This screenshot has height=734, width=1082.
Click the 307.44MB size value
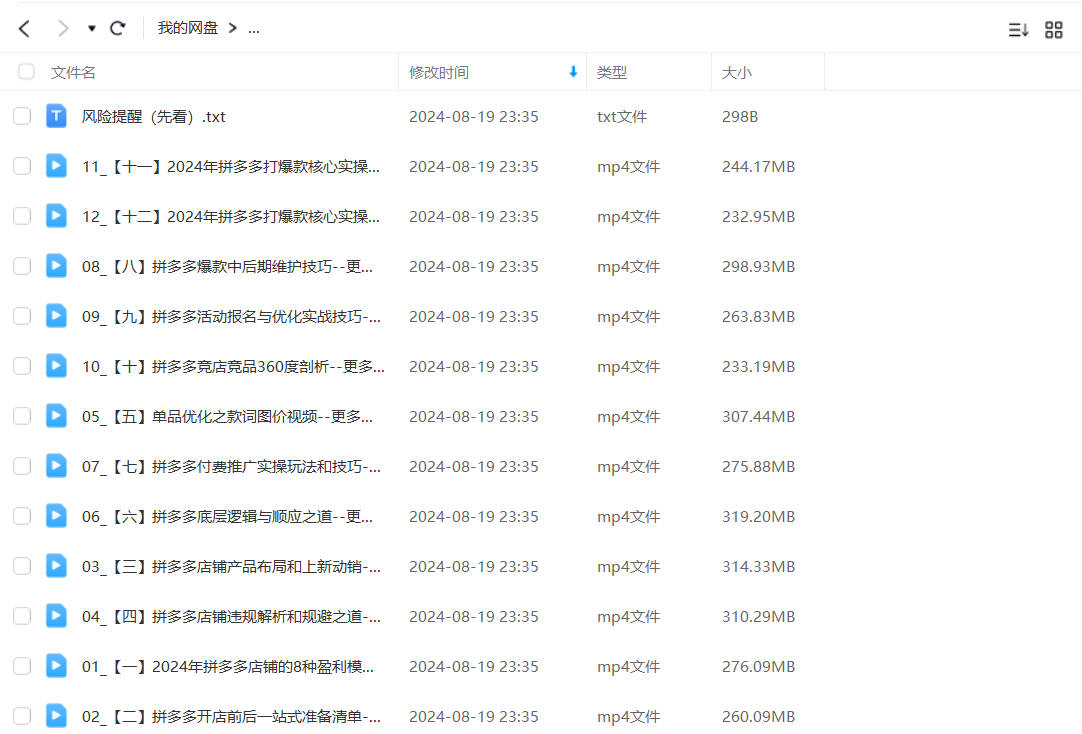point(758,417)
